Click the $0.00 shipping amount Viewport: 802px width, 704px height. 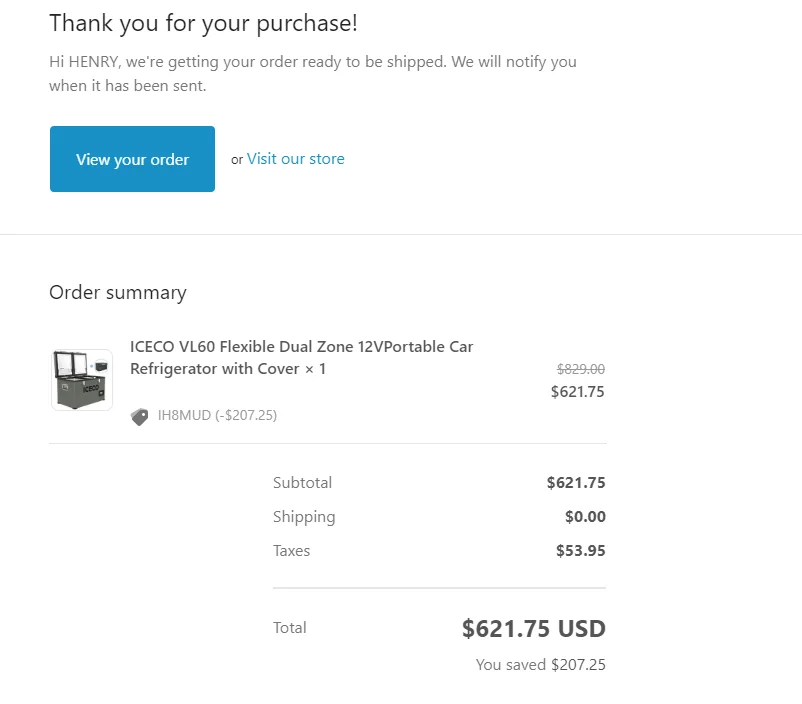[585, 517]
